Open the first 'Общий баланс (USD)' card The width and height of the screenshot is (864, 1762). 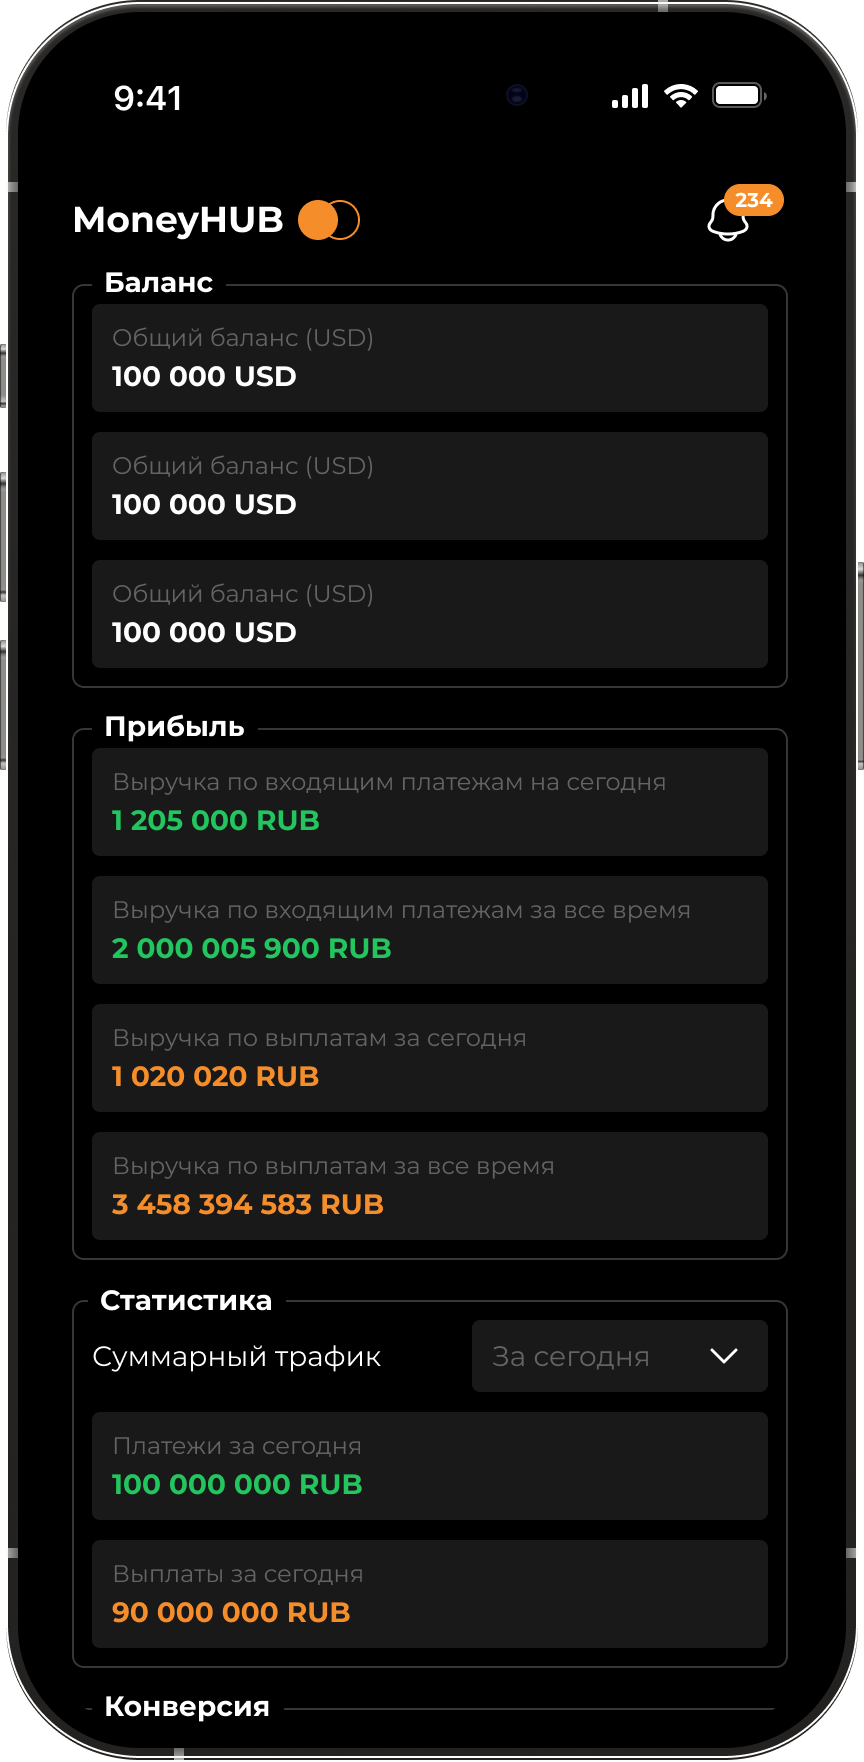coord(429,358)
